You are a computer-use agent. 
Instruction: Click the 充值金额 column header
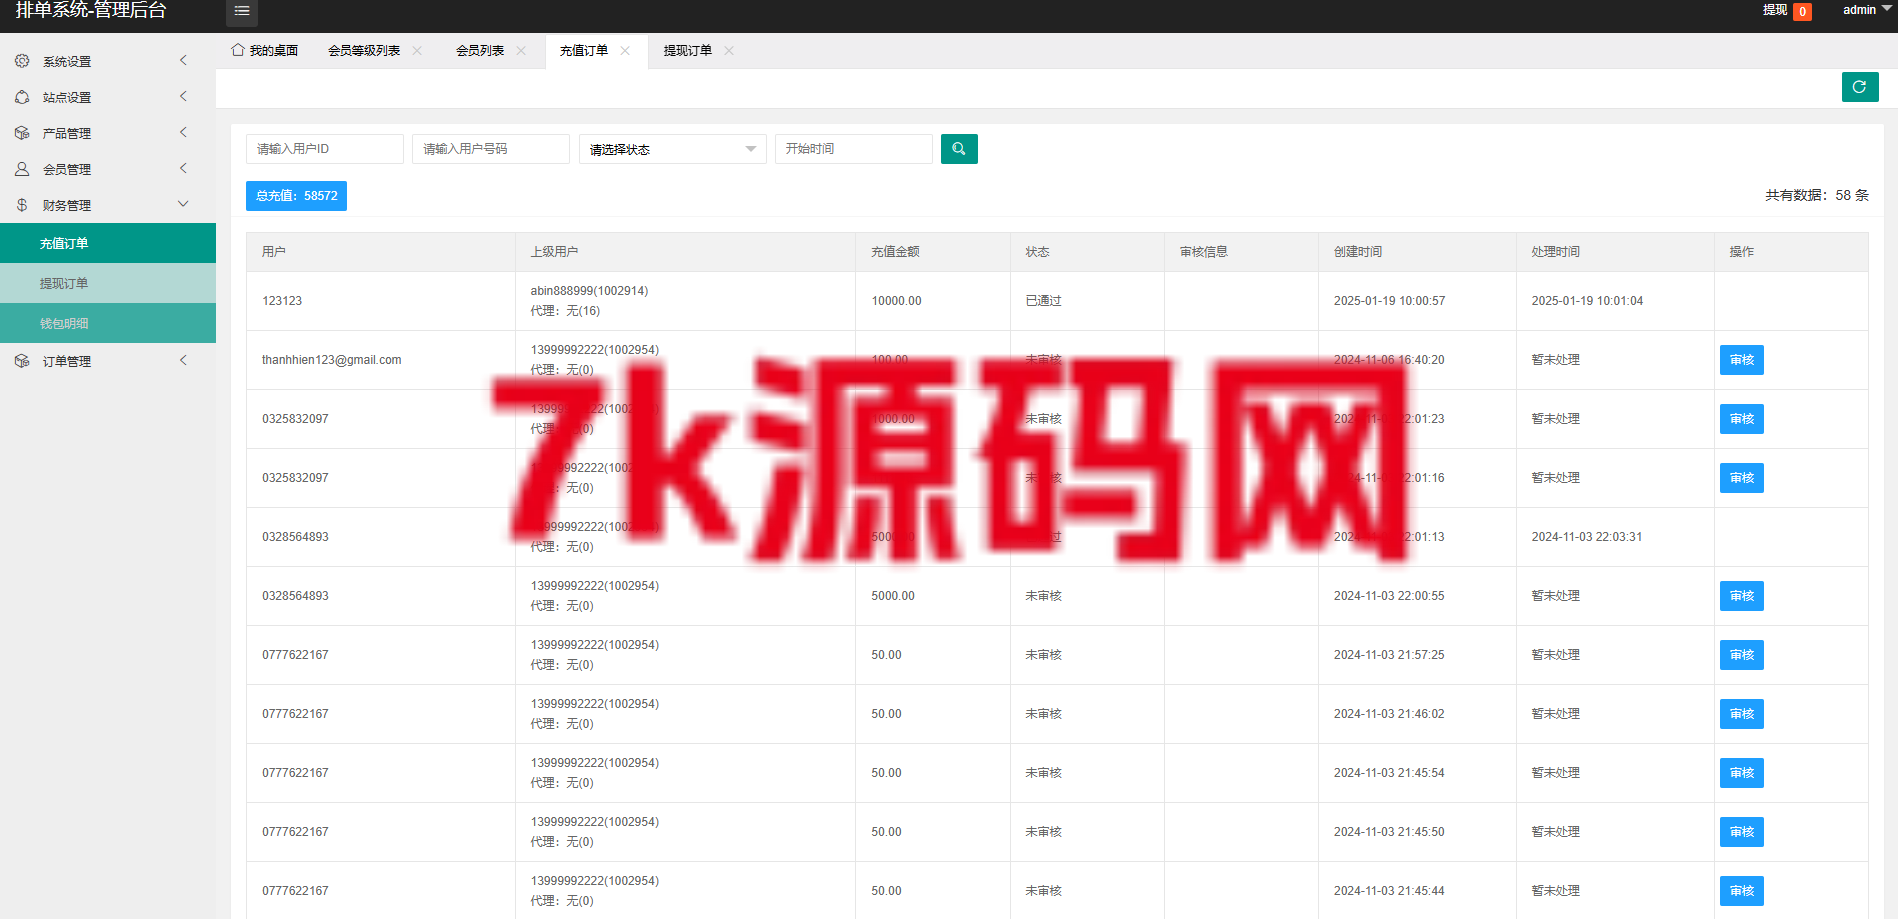[896, 252]
